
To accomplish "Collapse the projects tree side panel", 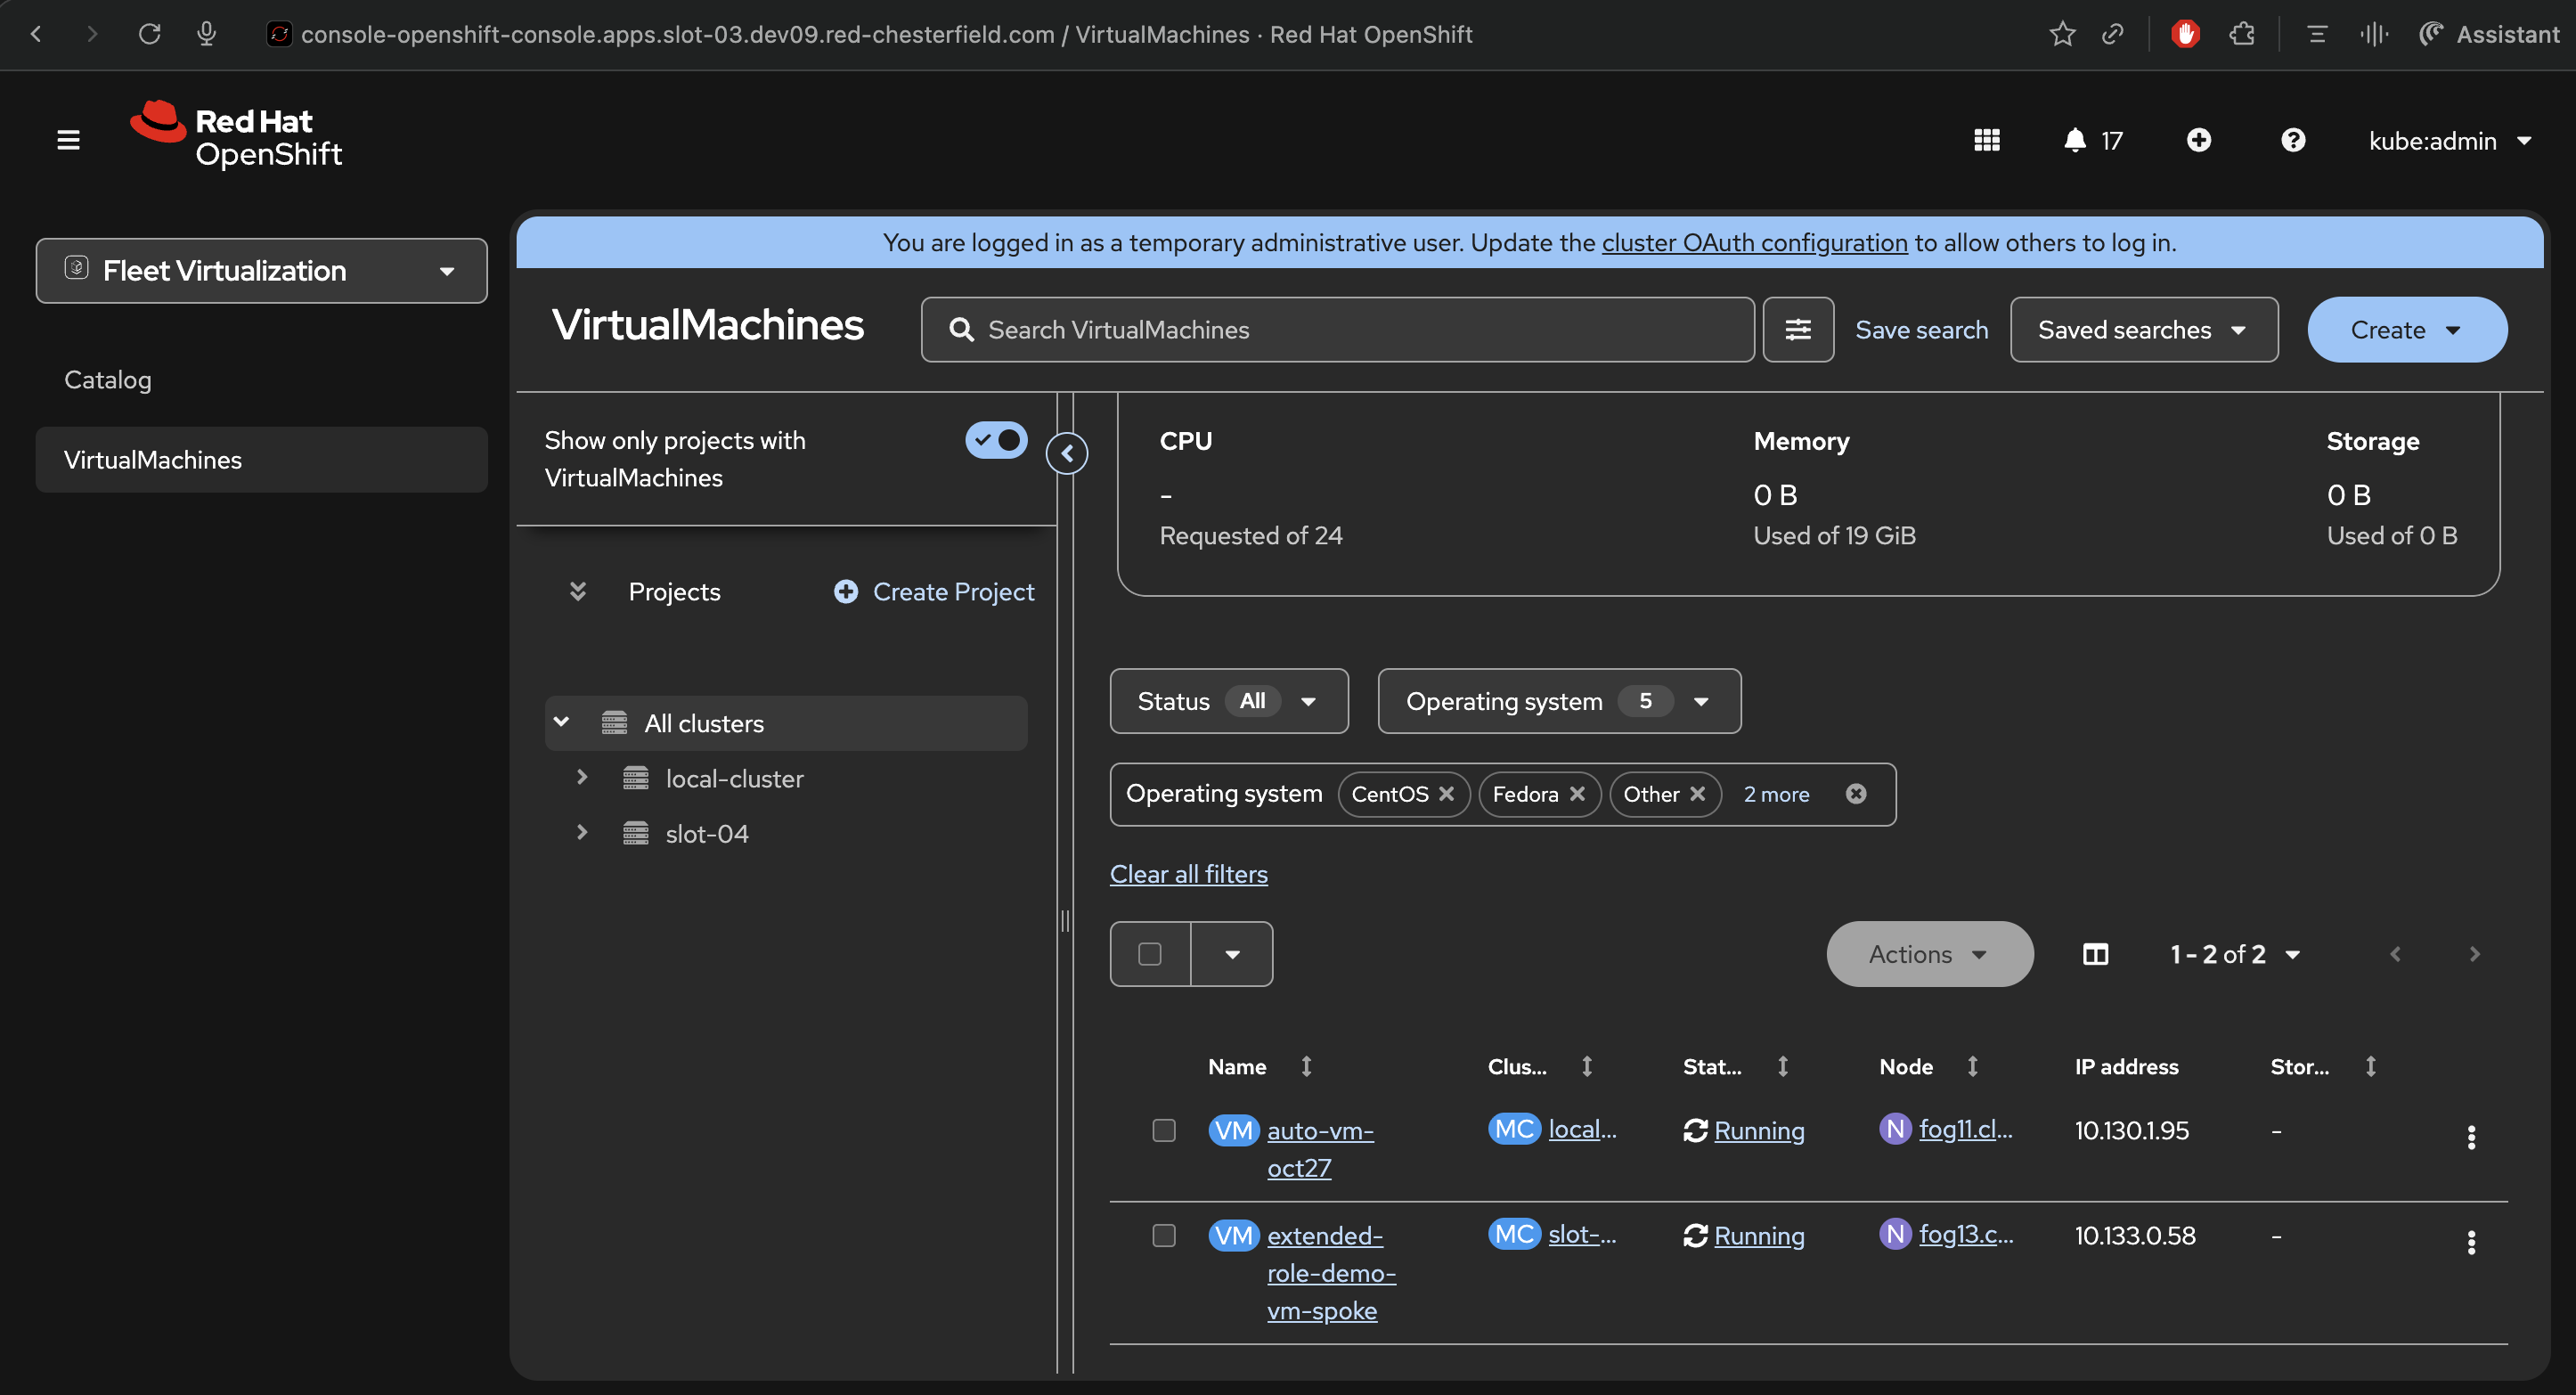I will click(1067, 454).
